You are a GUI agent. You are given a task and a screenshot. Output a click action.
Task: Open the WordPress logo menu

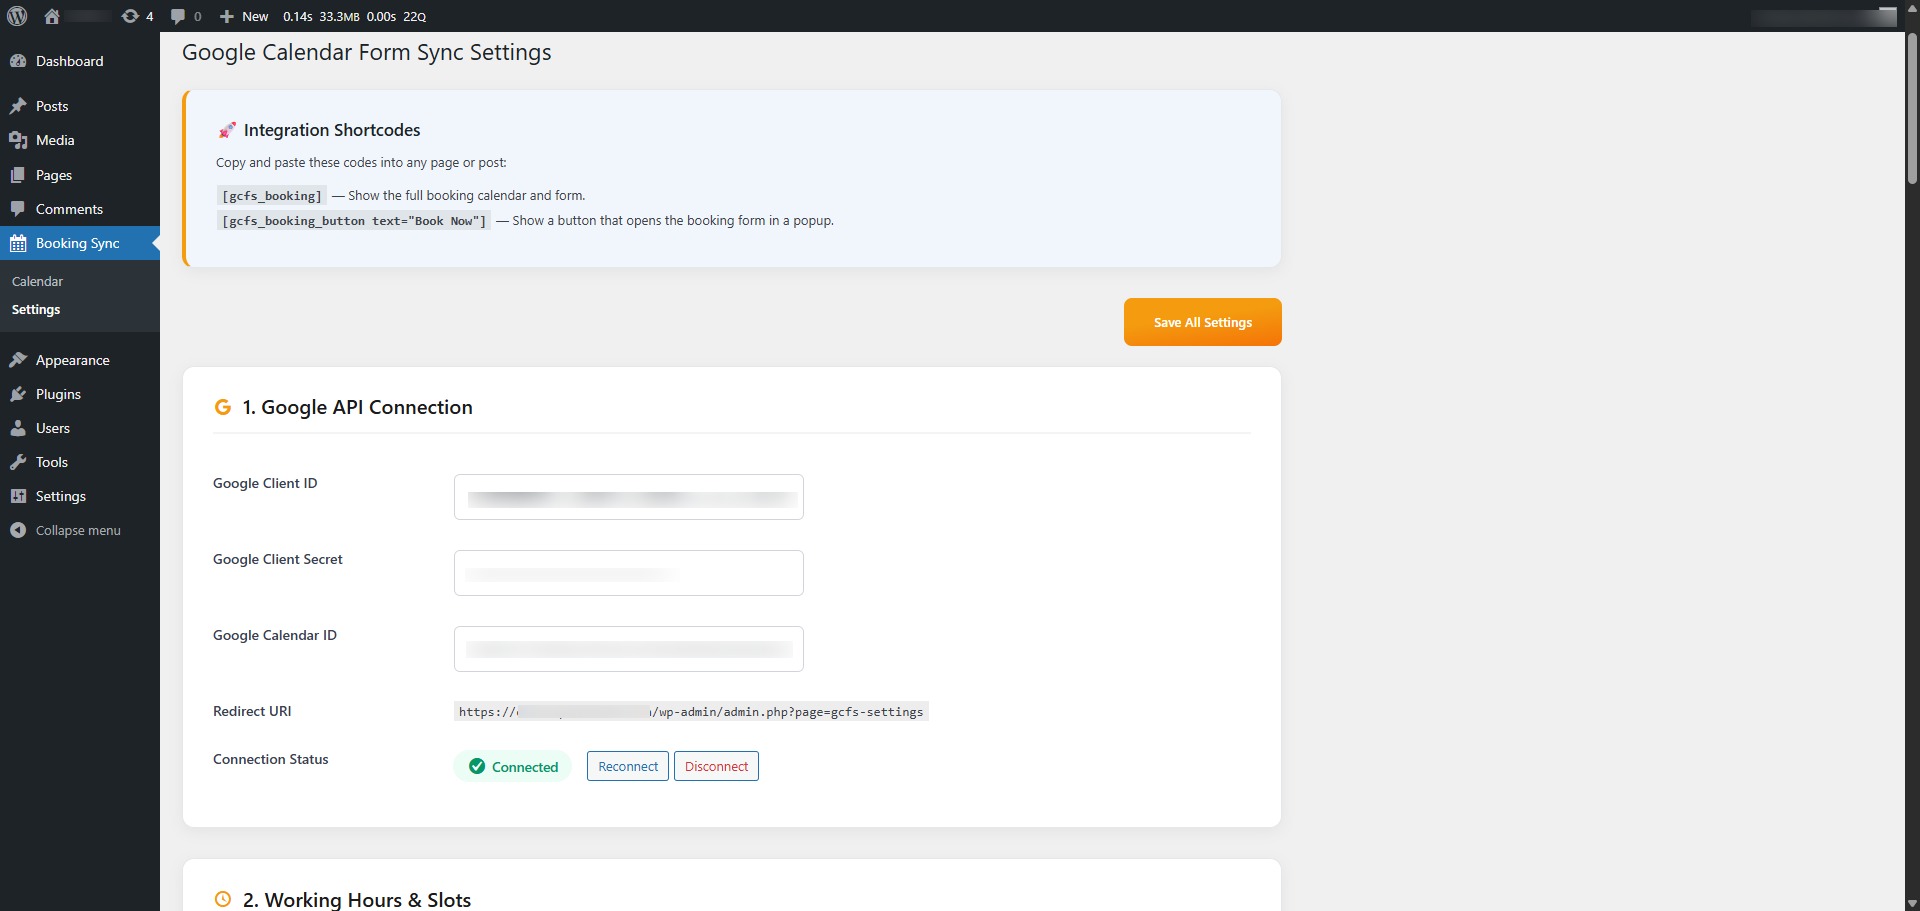click(17, 16)
